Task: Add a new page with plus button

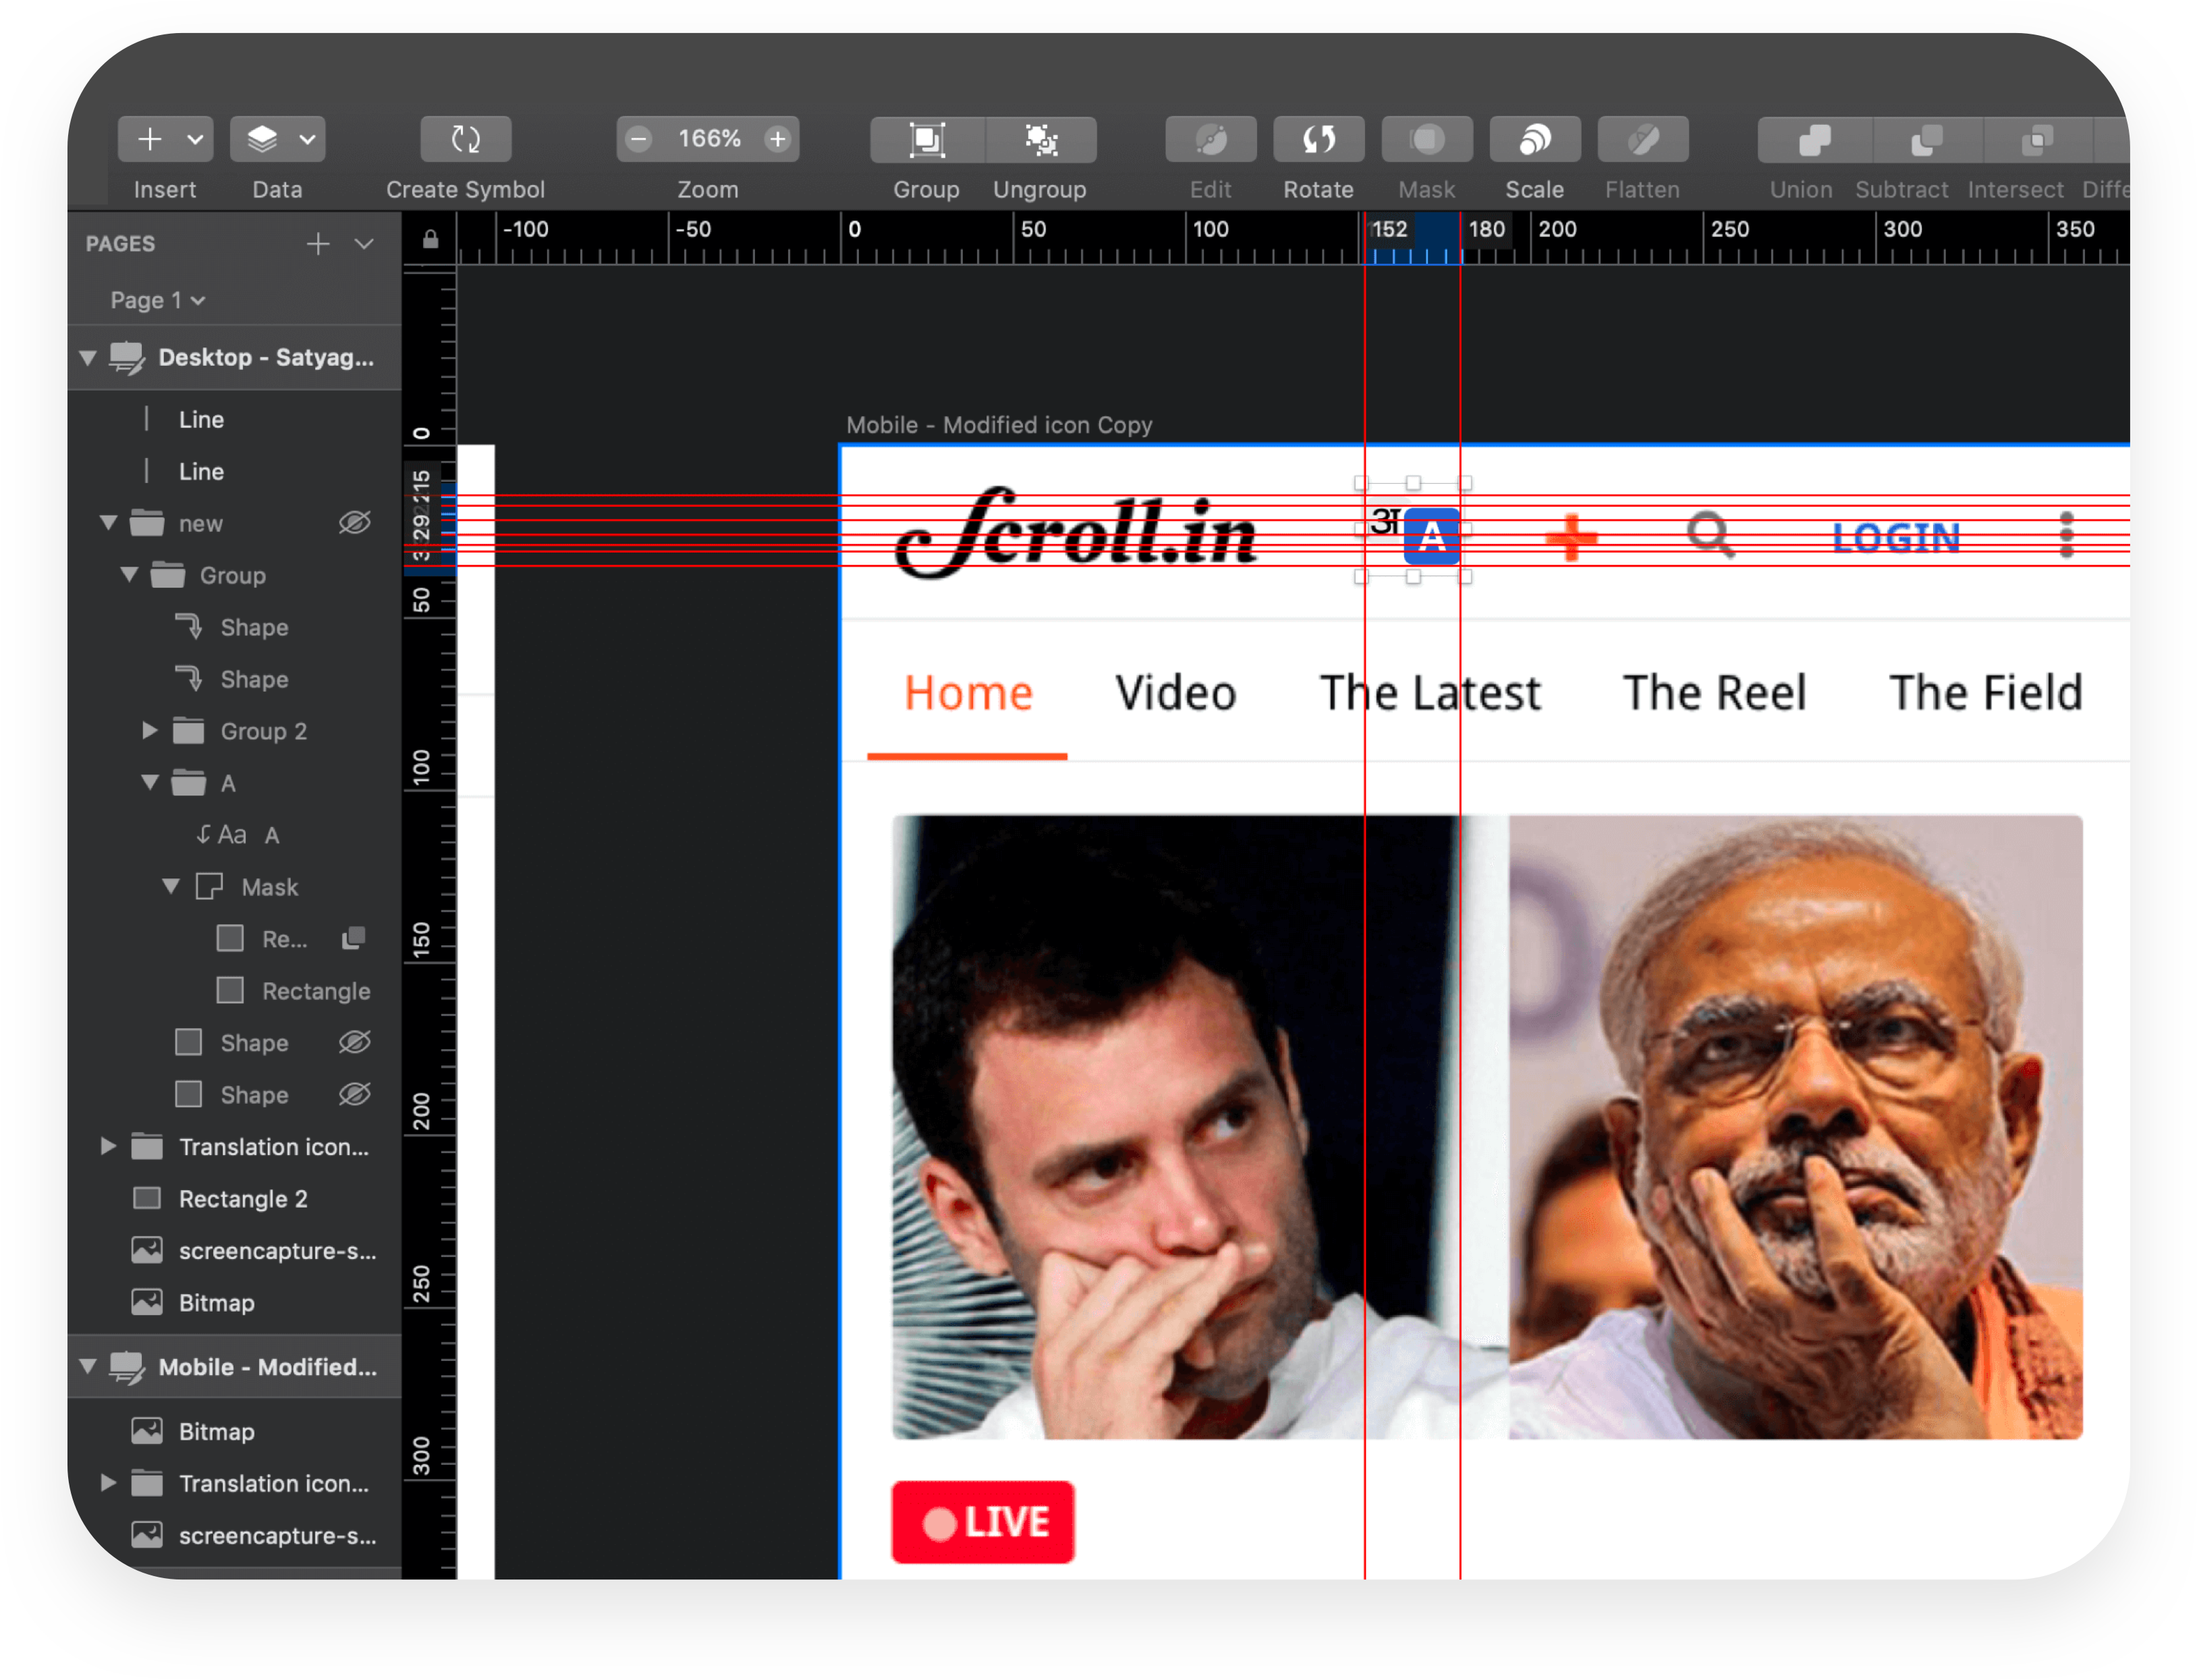Action: click(x=318, y=243)
